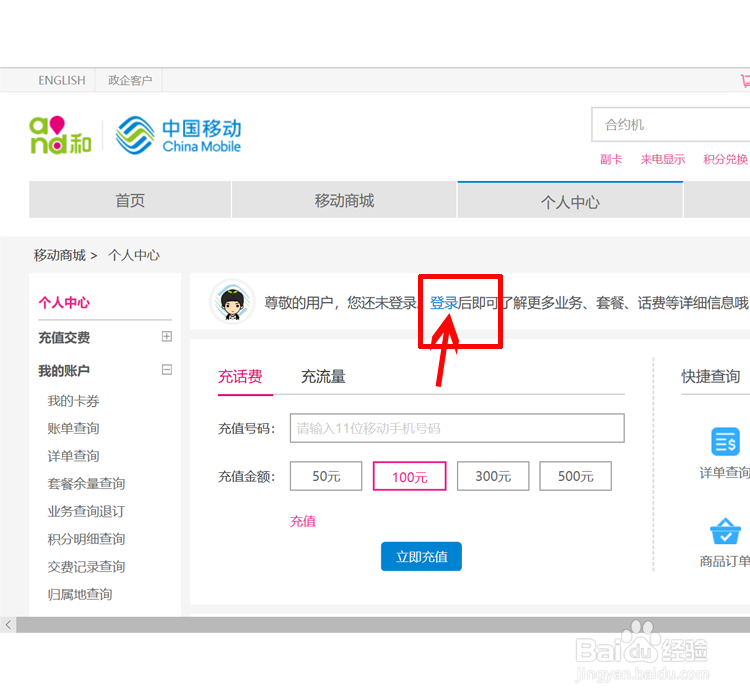The height and width of the screenshot is (700, 750).
Task: Open 我的卡券 in the sidebar
Action: click(x=73, y=401)
